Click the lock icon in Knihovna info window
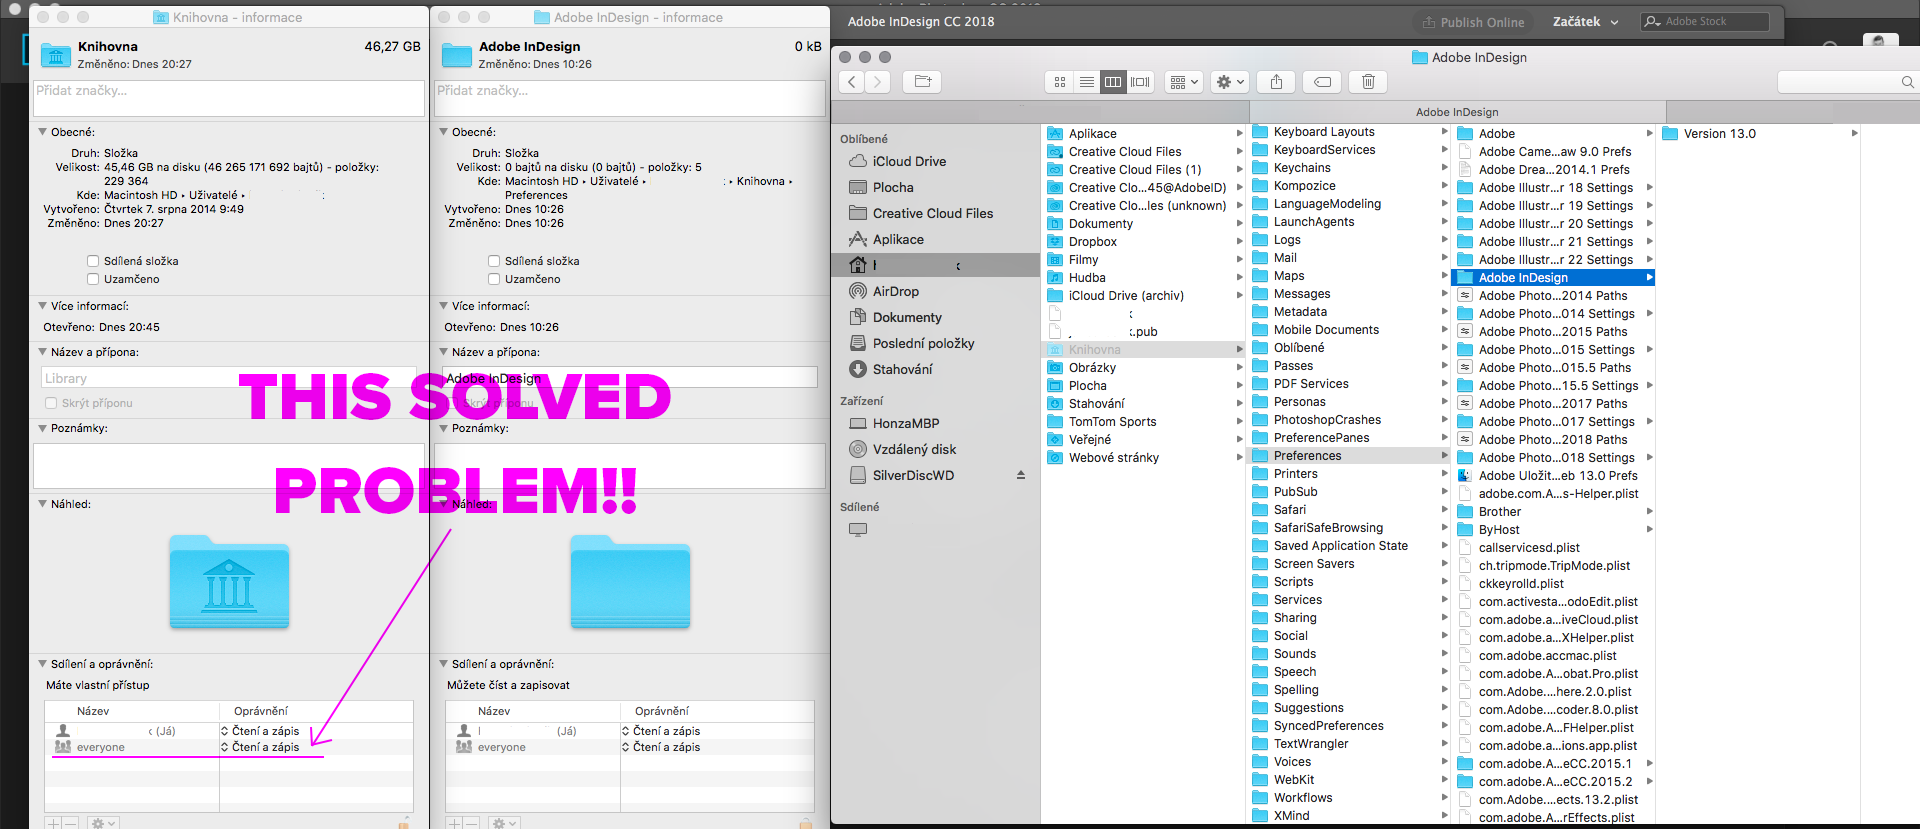The image size is (1920, 829). (404, 823)
